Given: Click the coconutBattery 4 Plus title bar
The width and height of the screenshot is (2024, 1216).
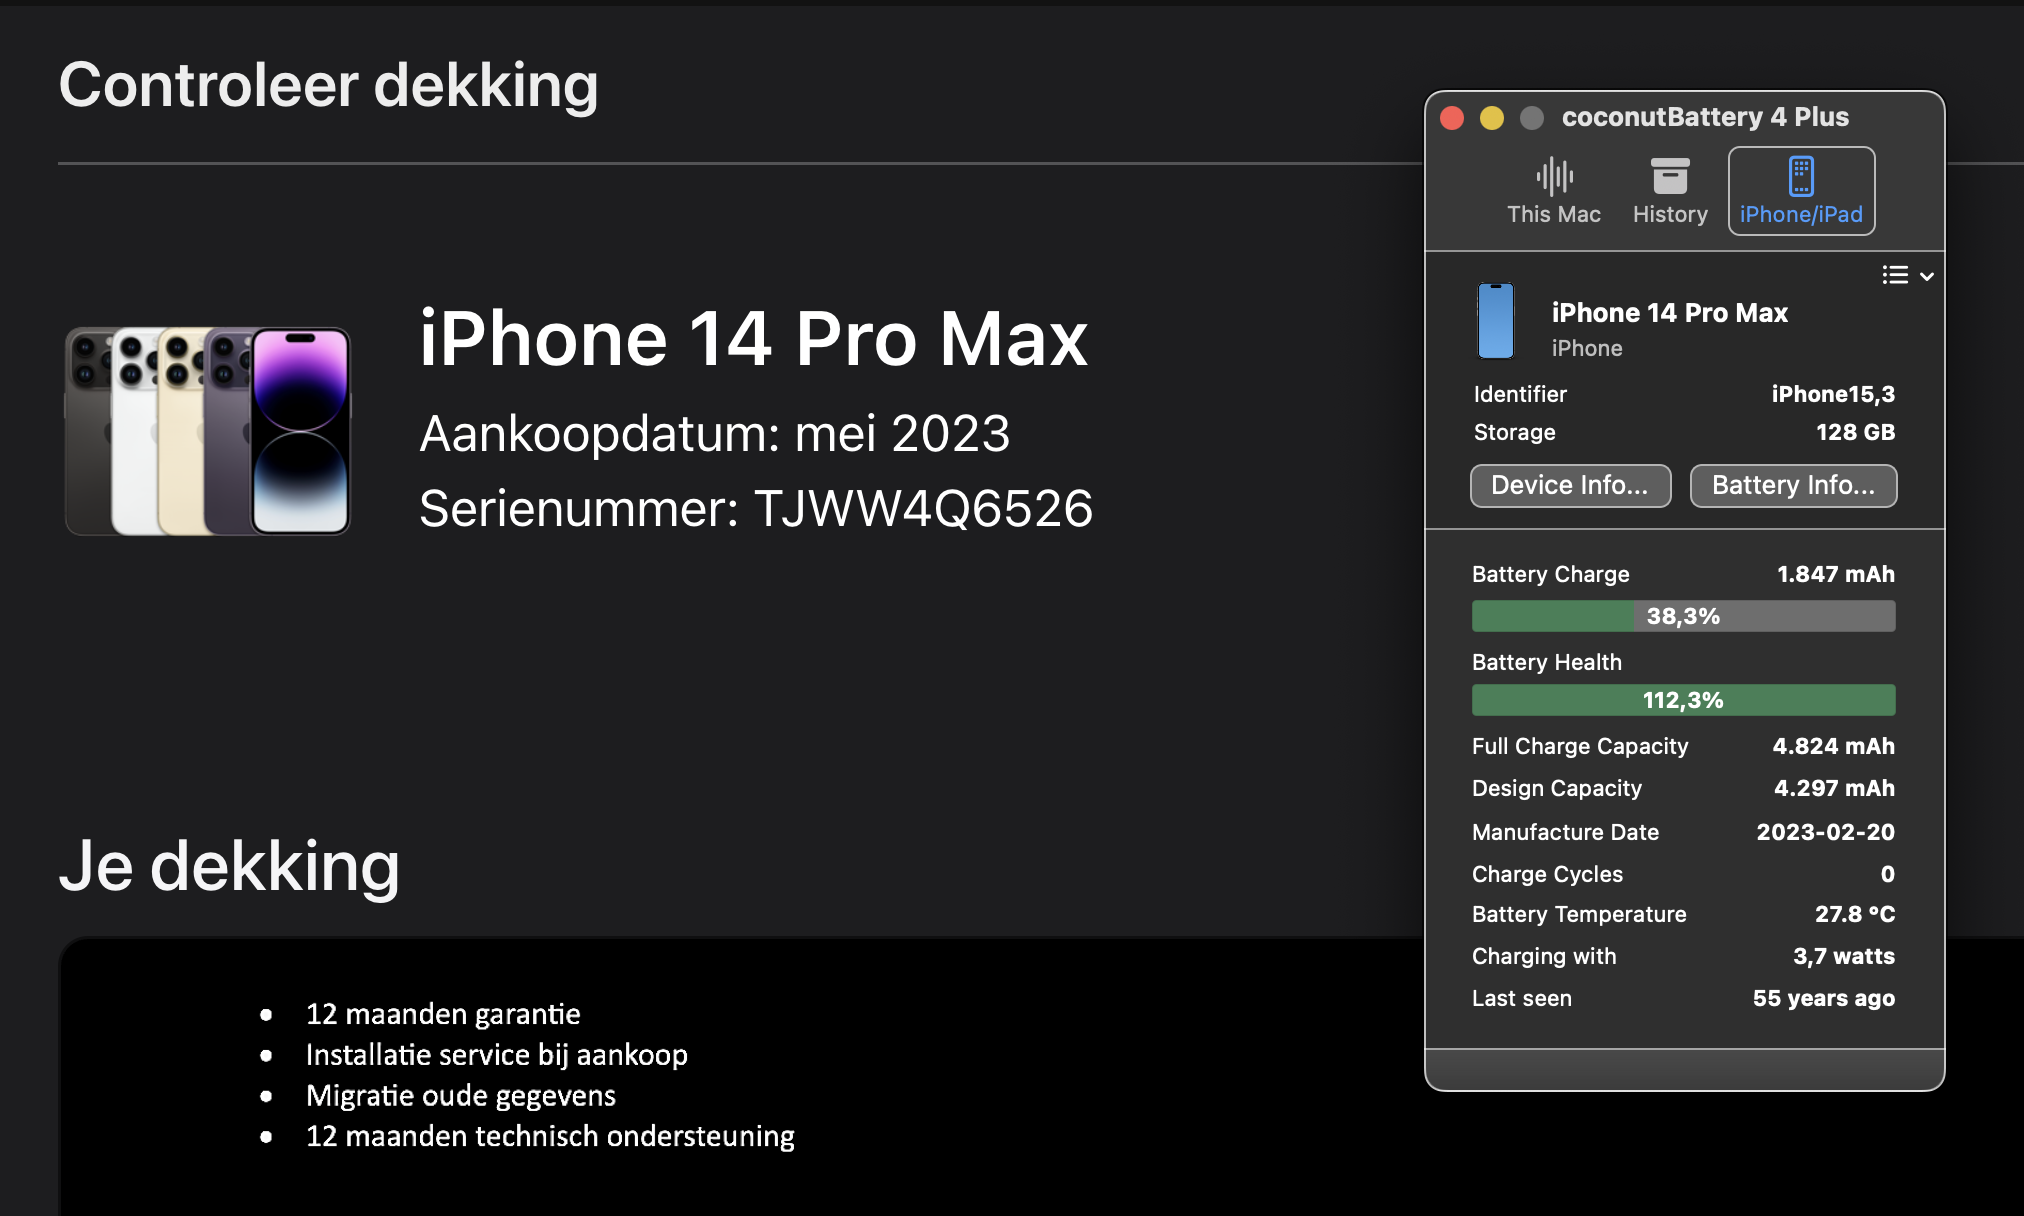Looking at the screenshot, I should click(1704, 117).
